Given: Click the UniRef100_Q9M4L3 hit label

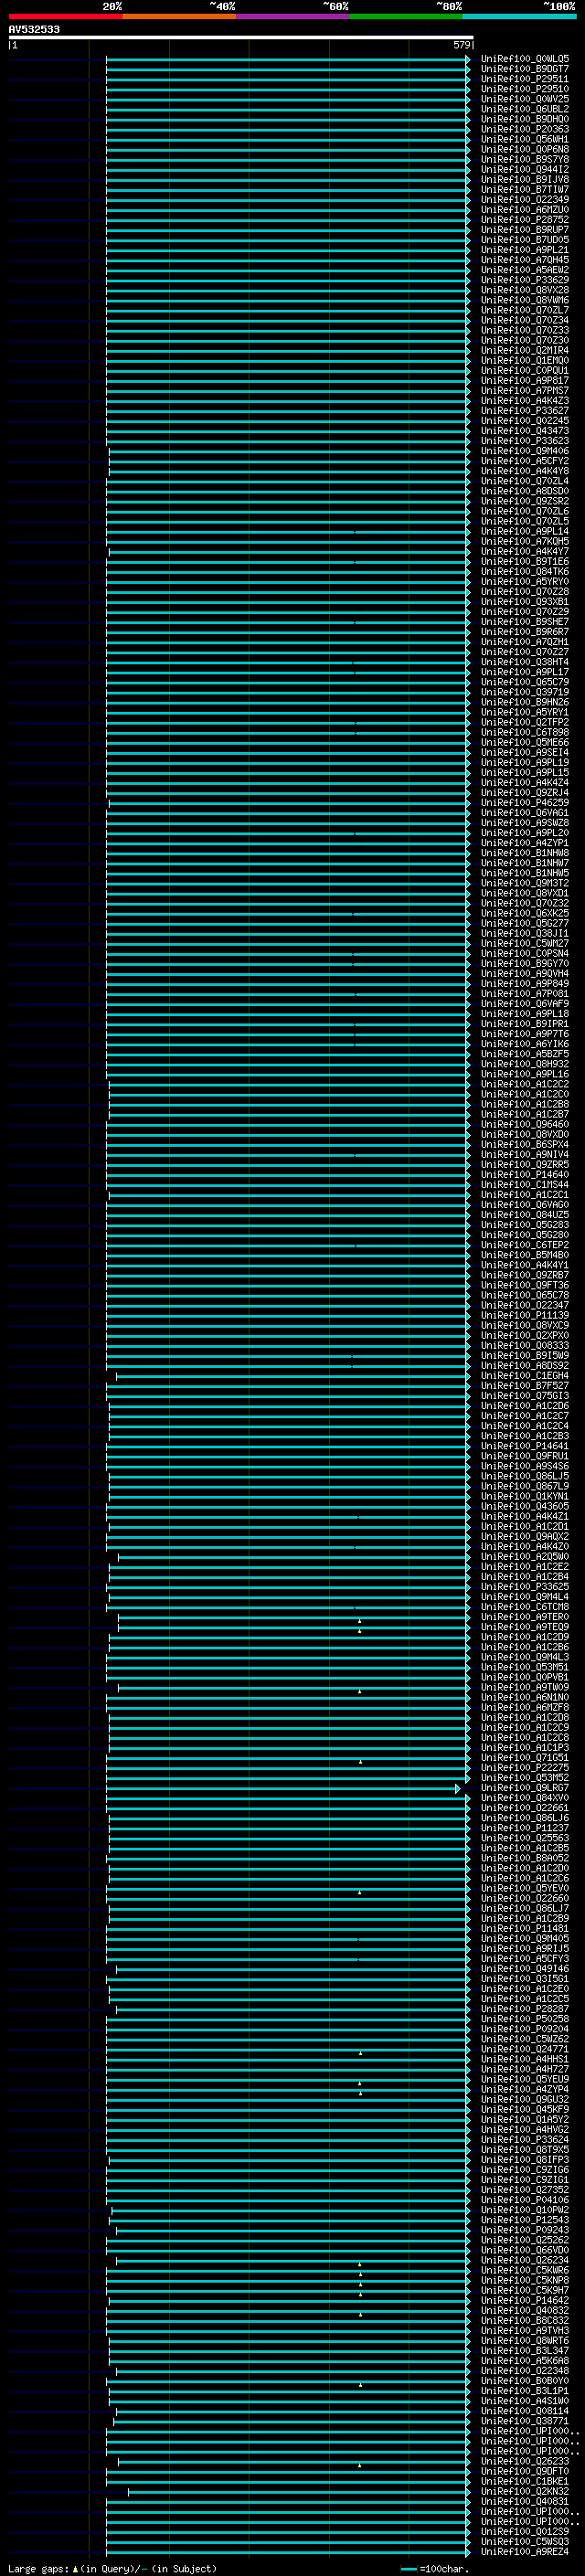Looking at the screenshot, I should coord(524,1657).
